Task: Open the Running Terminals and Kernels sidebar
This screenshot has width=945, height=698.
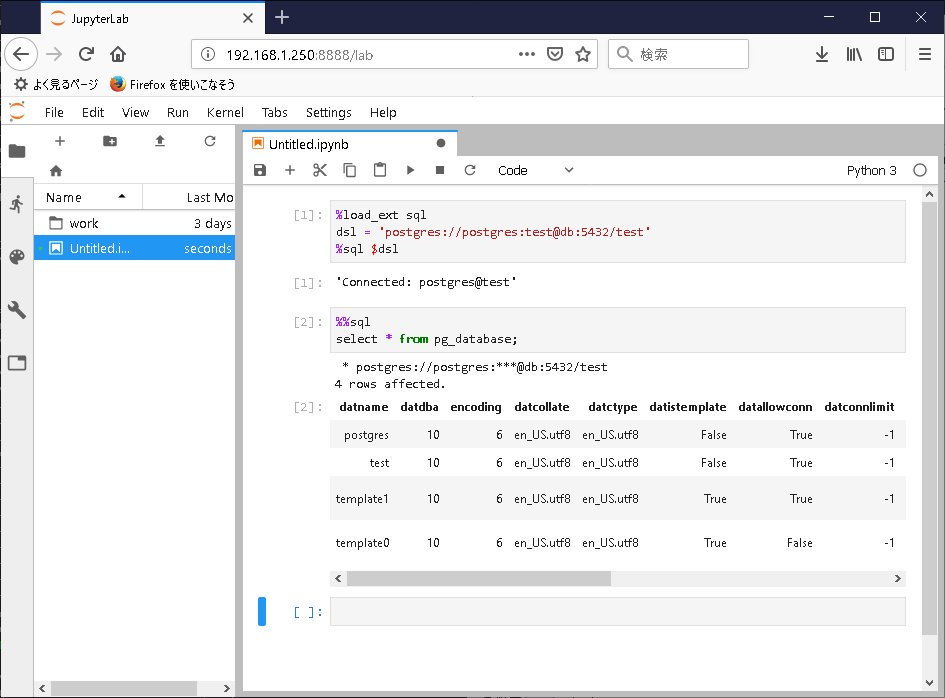Action: [16, 203]
